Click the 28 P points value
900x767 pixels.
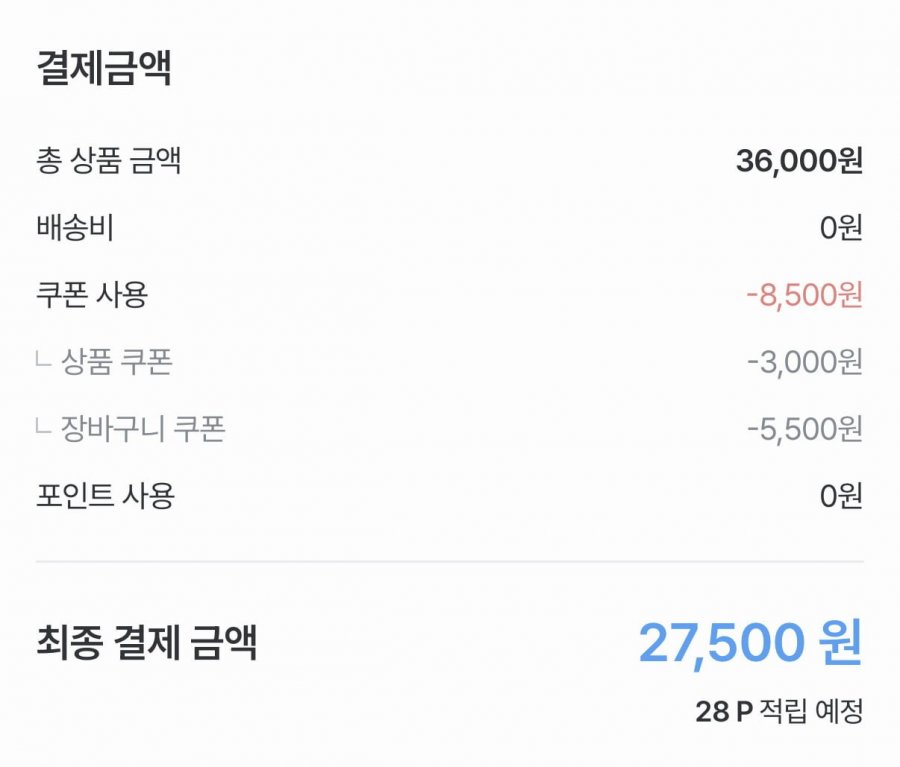point(723,712)
